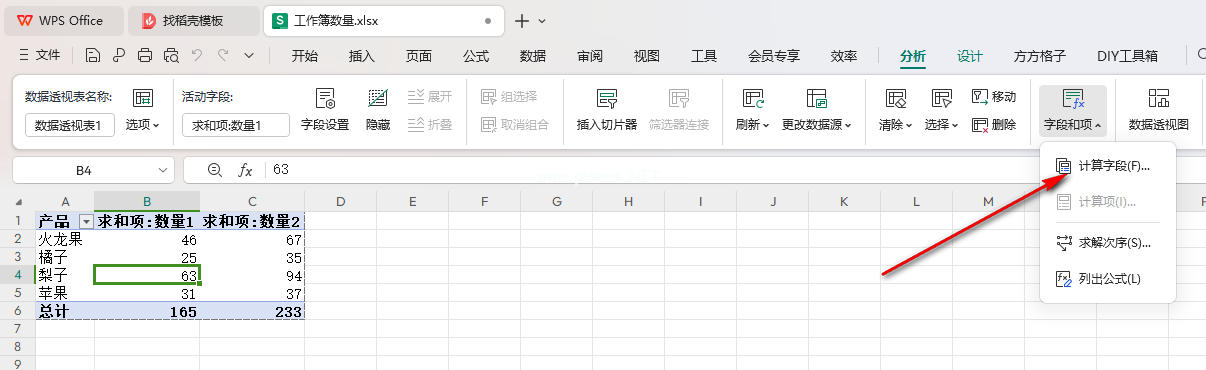Click row 7 header

pos(17,329)
